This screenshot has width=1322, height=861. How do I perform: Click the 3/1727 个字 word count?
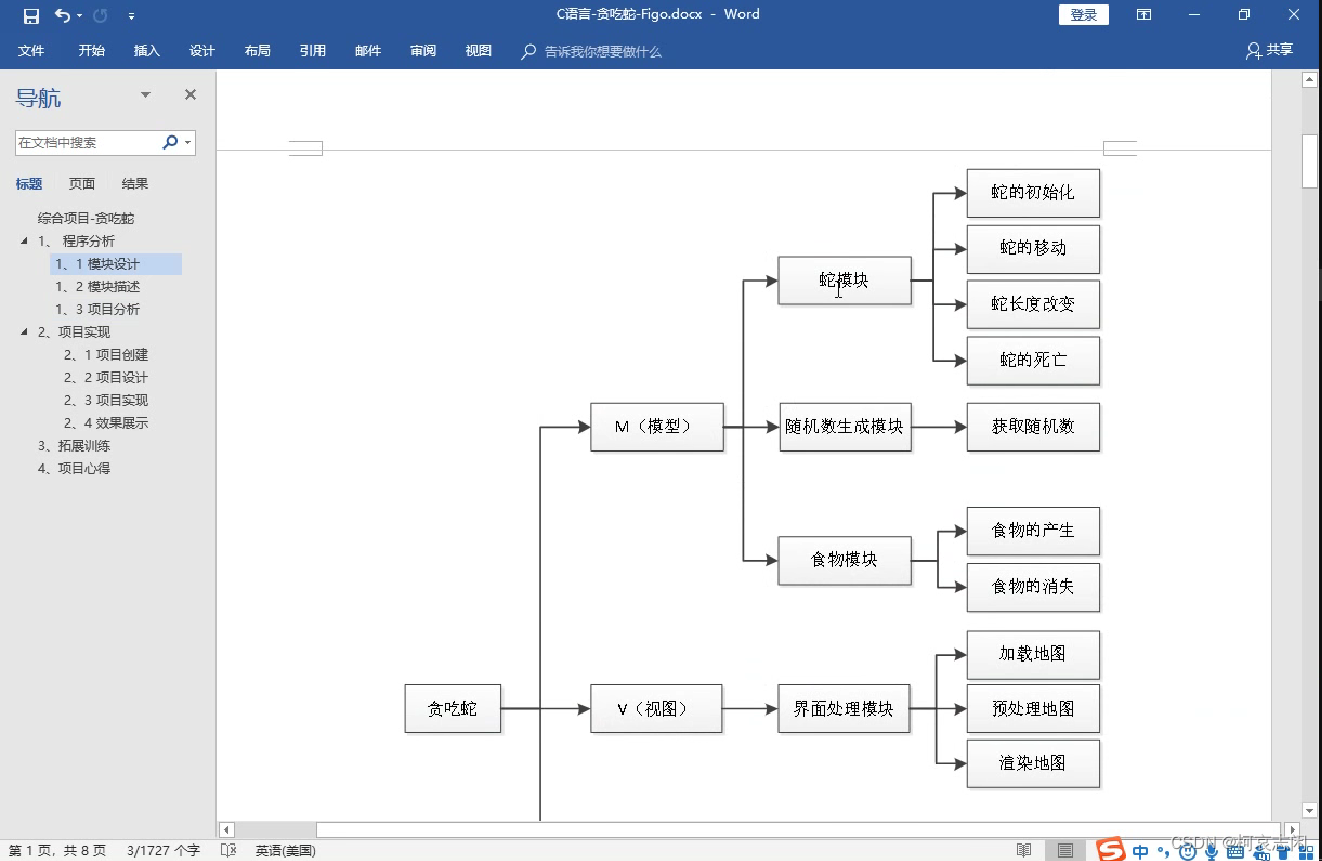(163, 851)
